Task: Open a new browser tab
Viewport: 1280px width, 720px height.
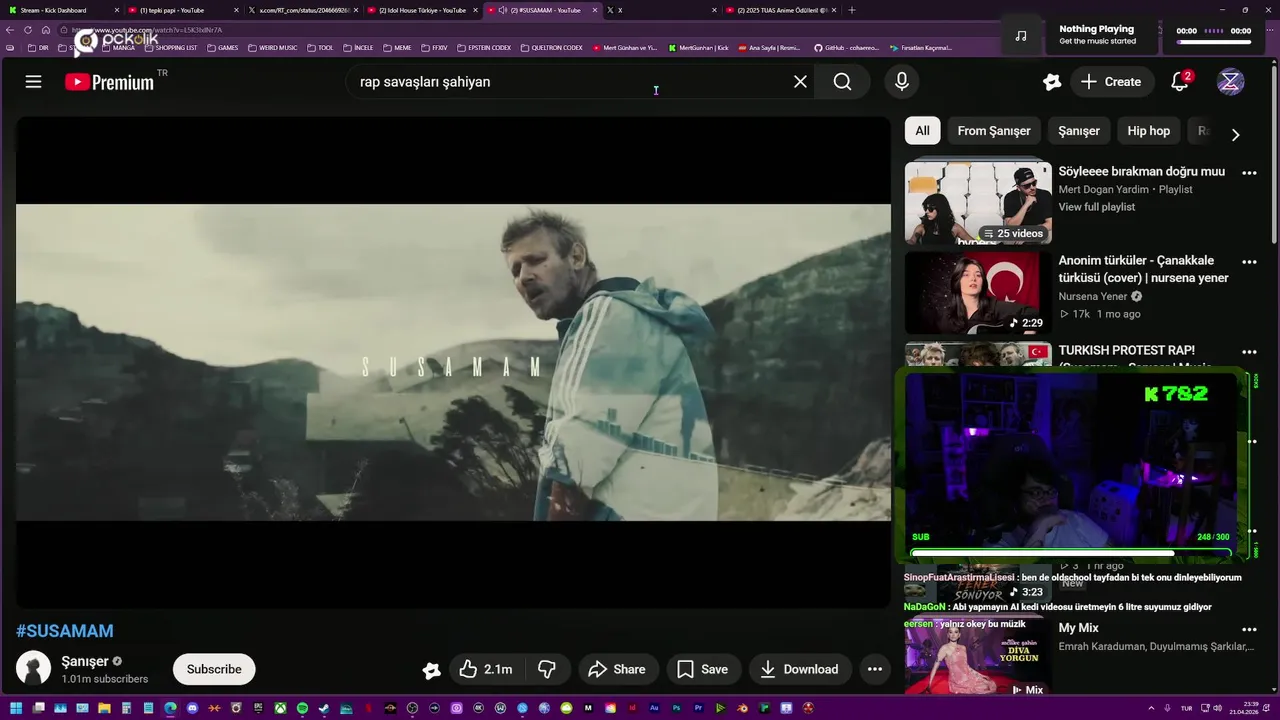Action: [852, 10]
